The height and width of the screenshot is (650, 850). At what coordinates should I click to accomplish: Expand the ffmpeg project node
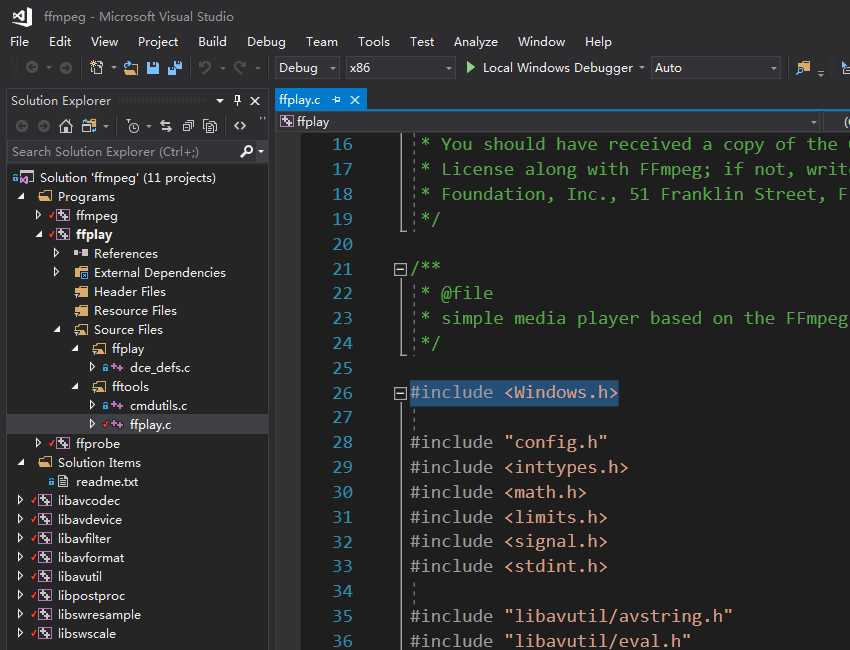(38, 215)
